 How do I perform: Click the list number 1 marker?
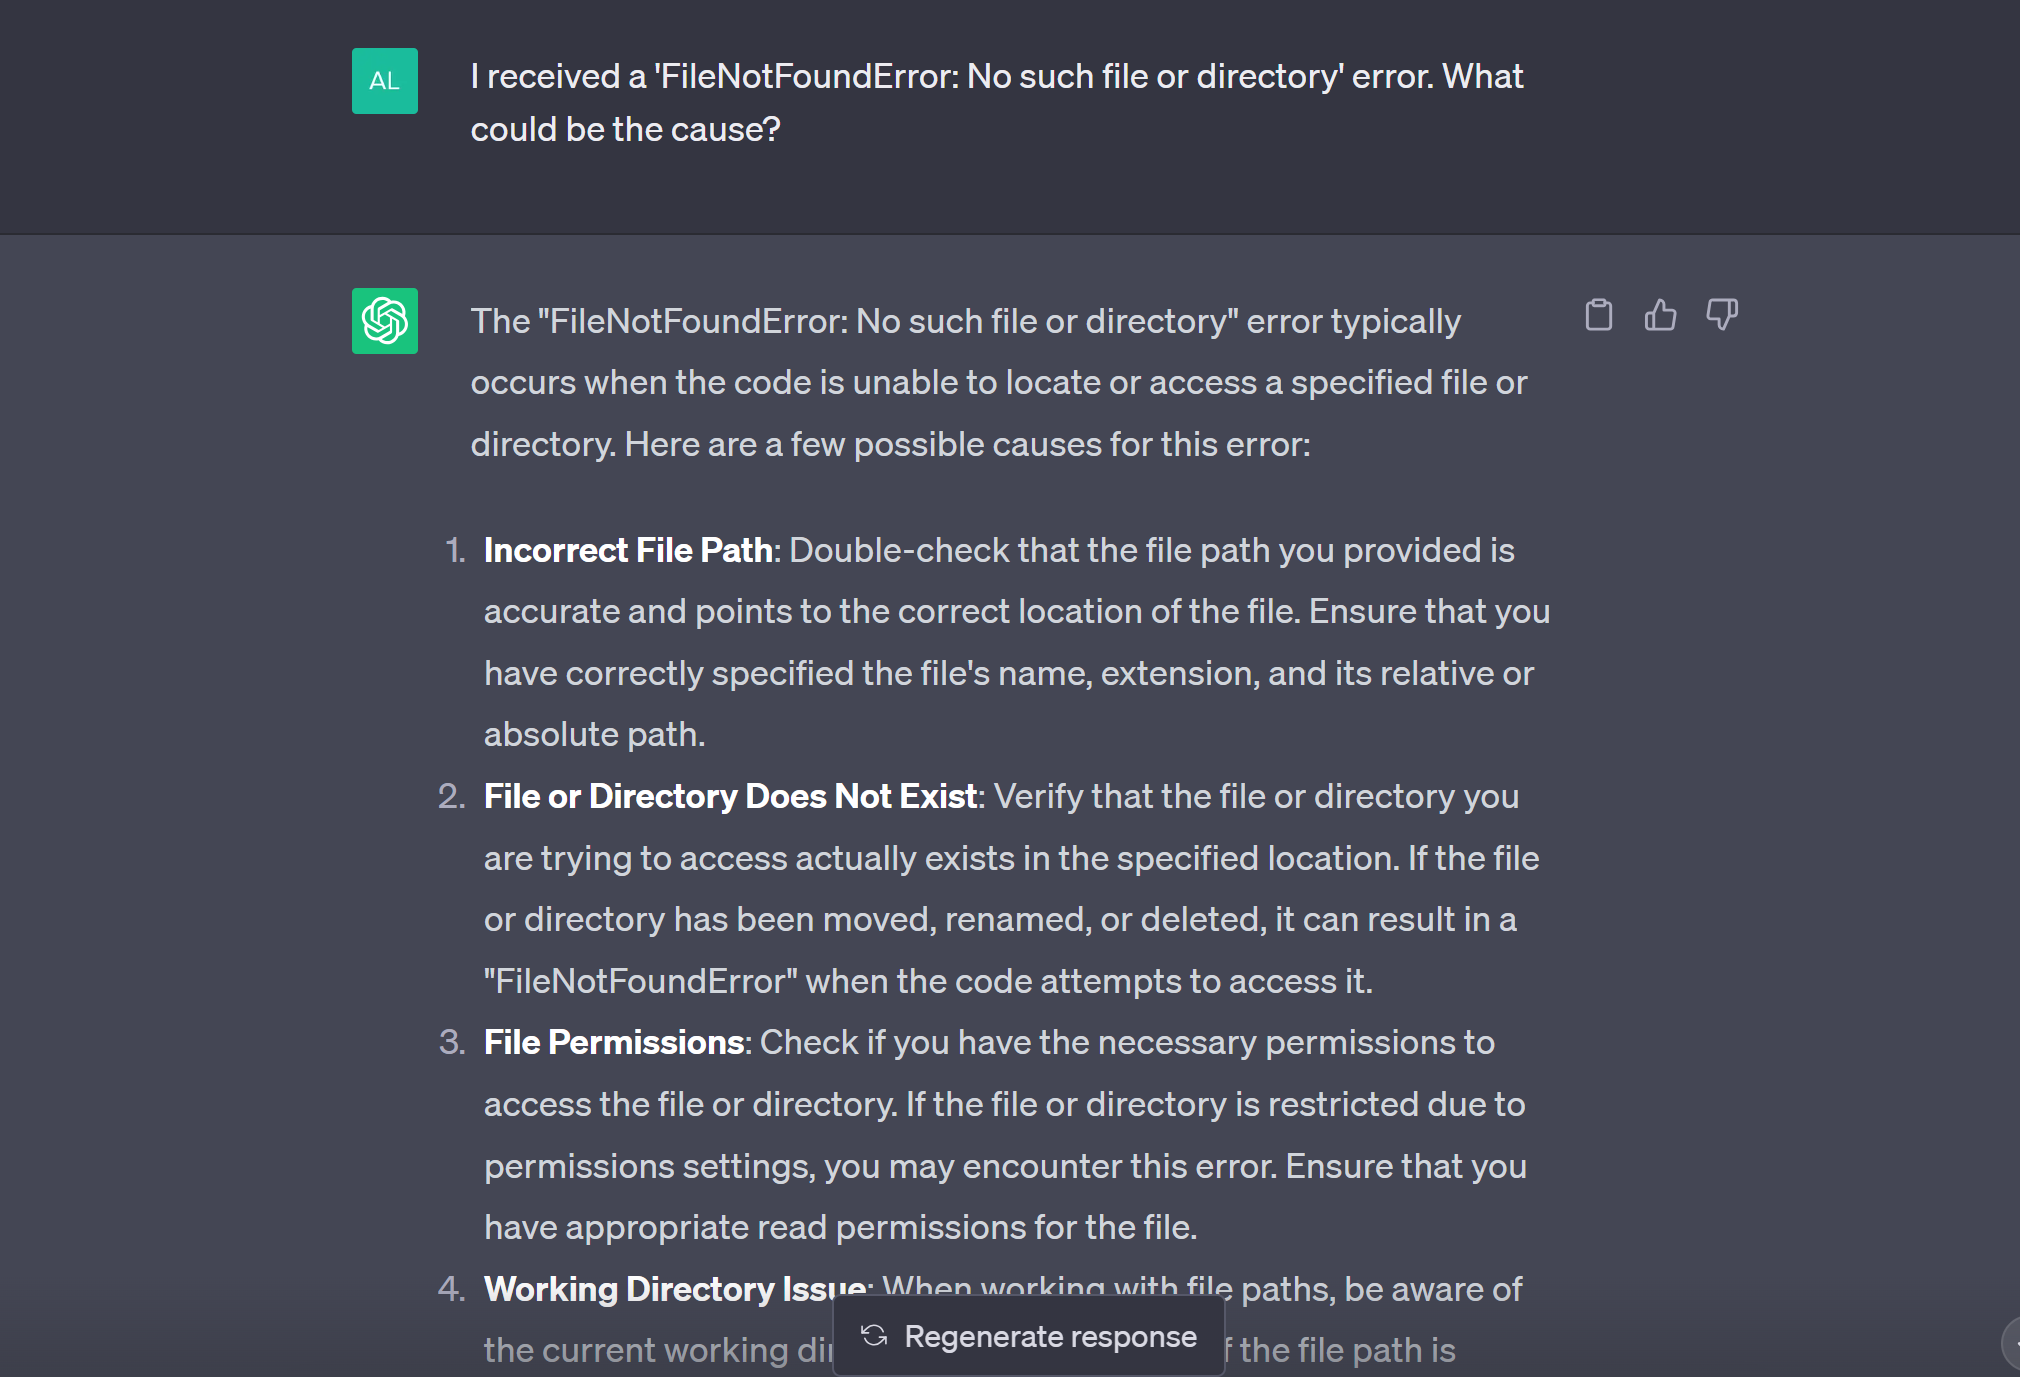click(x=455, y=550)
